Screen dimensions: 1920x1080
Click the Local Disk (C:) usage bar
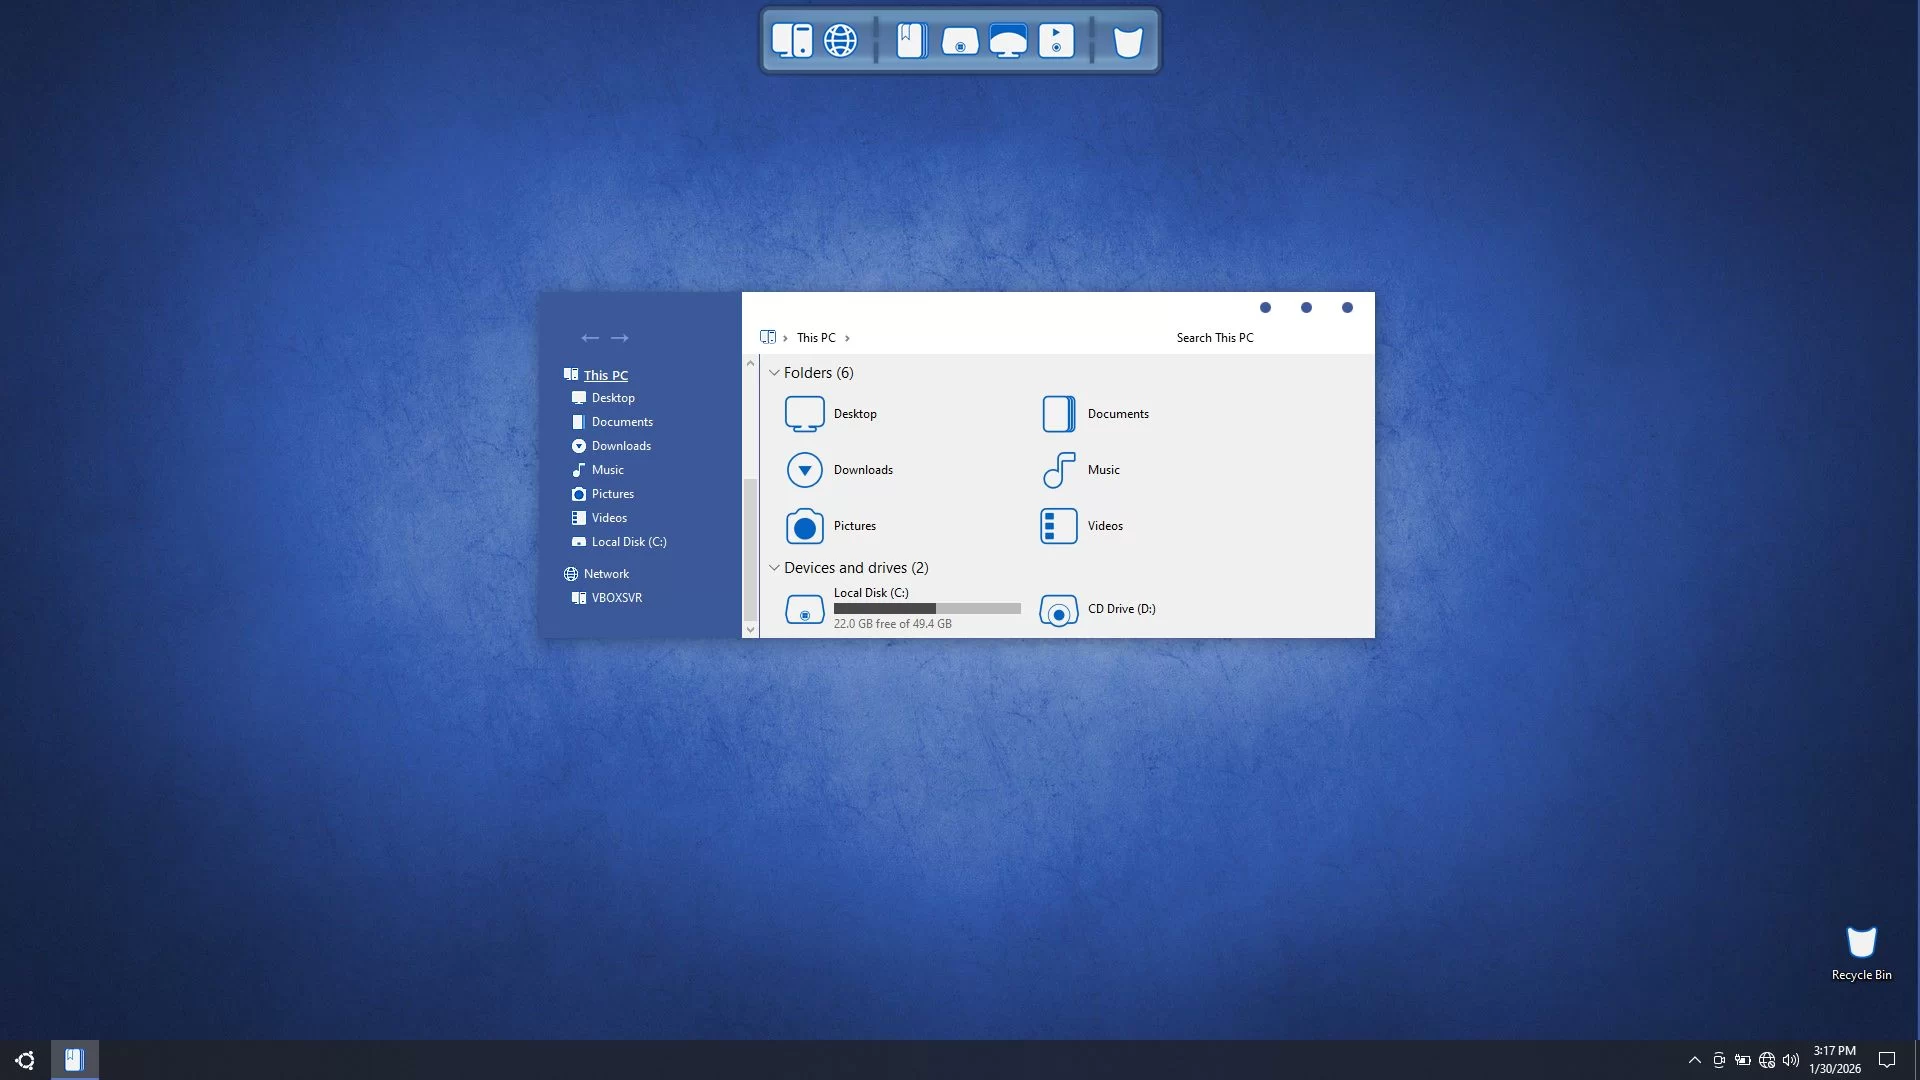click(x=927, y=608)
